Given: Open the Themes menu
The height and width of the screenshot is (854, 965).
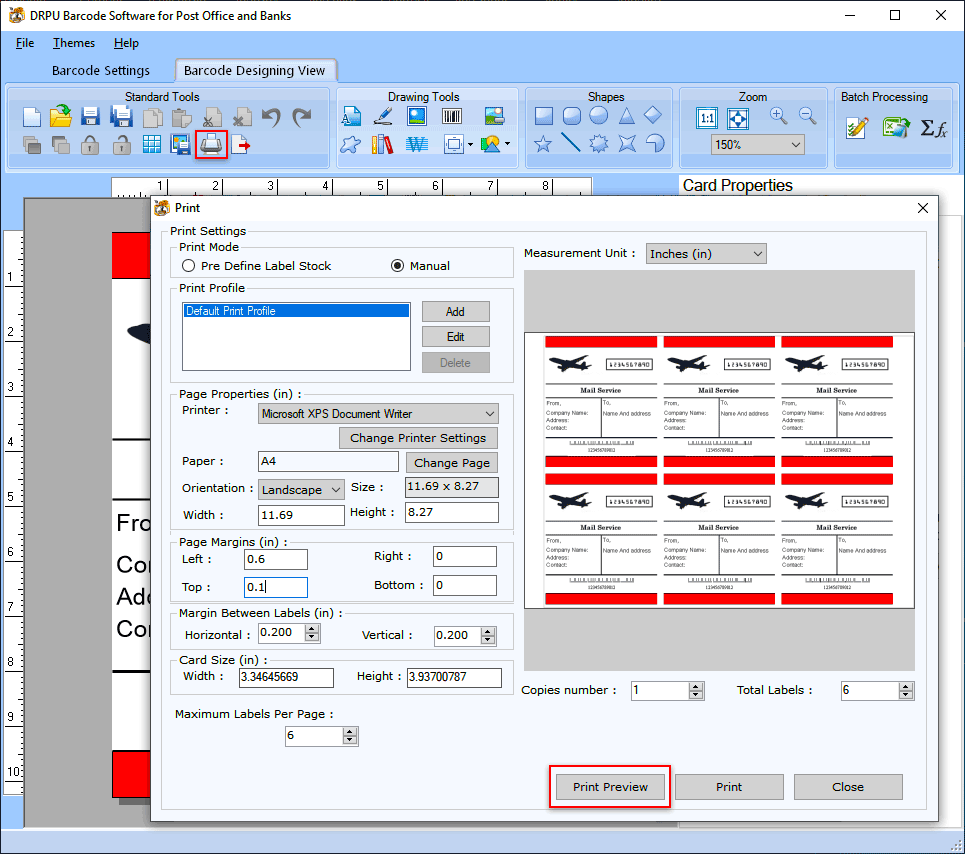Looking at the screenshot, I should coord(74,43).
